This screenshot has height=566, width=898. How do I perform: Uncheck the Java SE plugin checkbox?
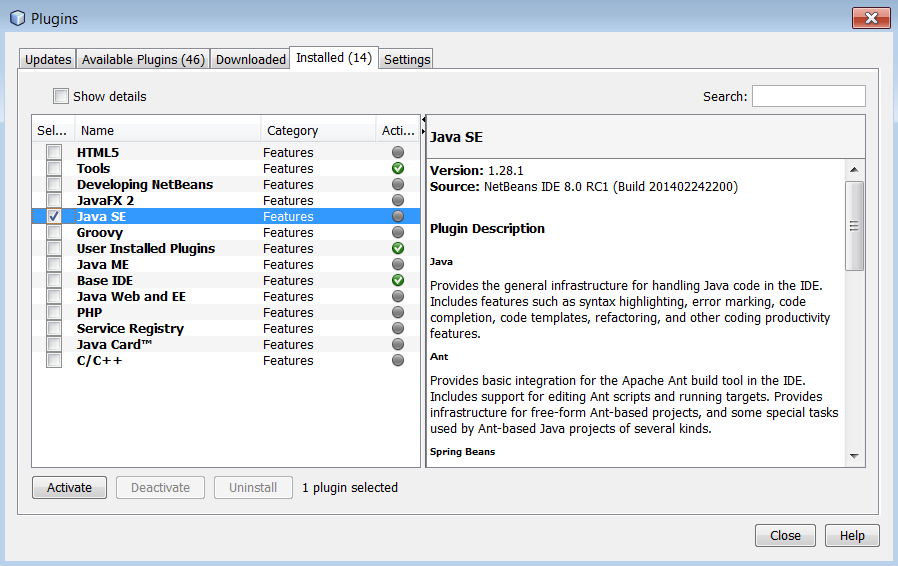54,217
